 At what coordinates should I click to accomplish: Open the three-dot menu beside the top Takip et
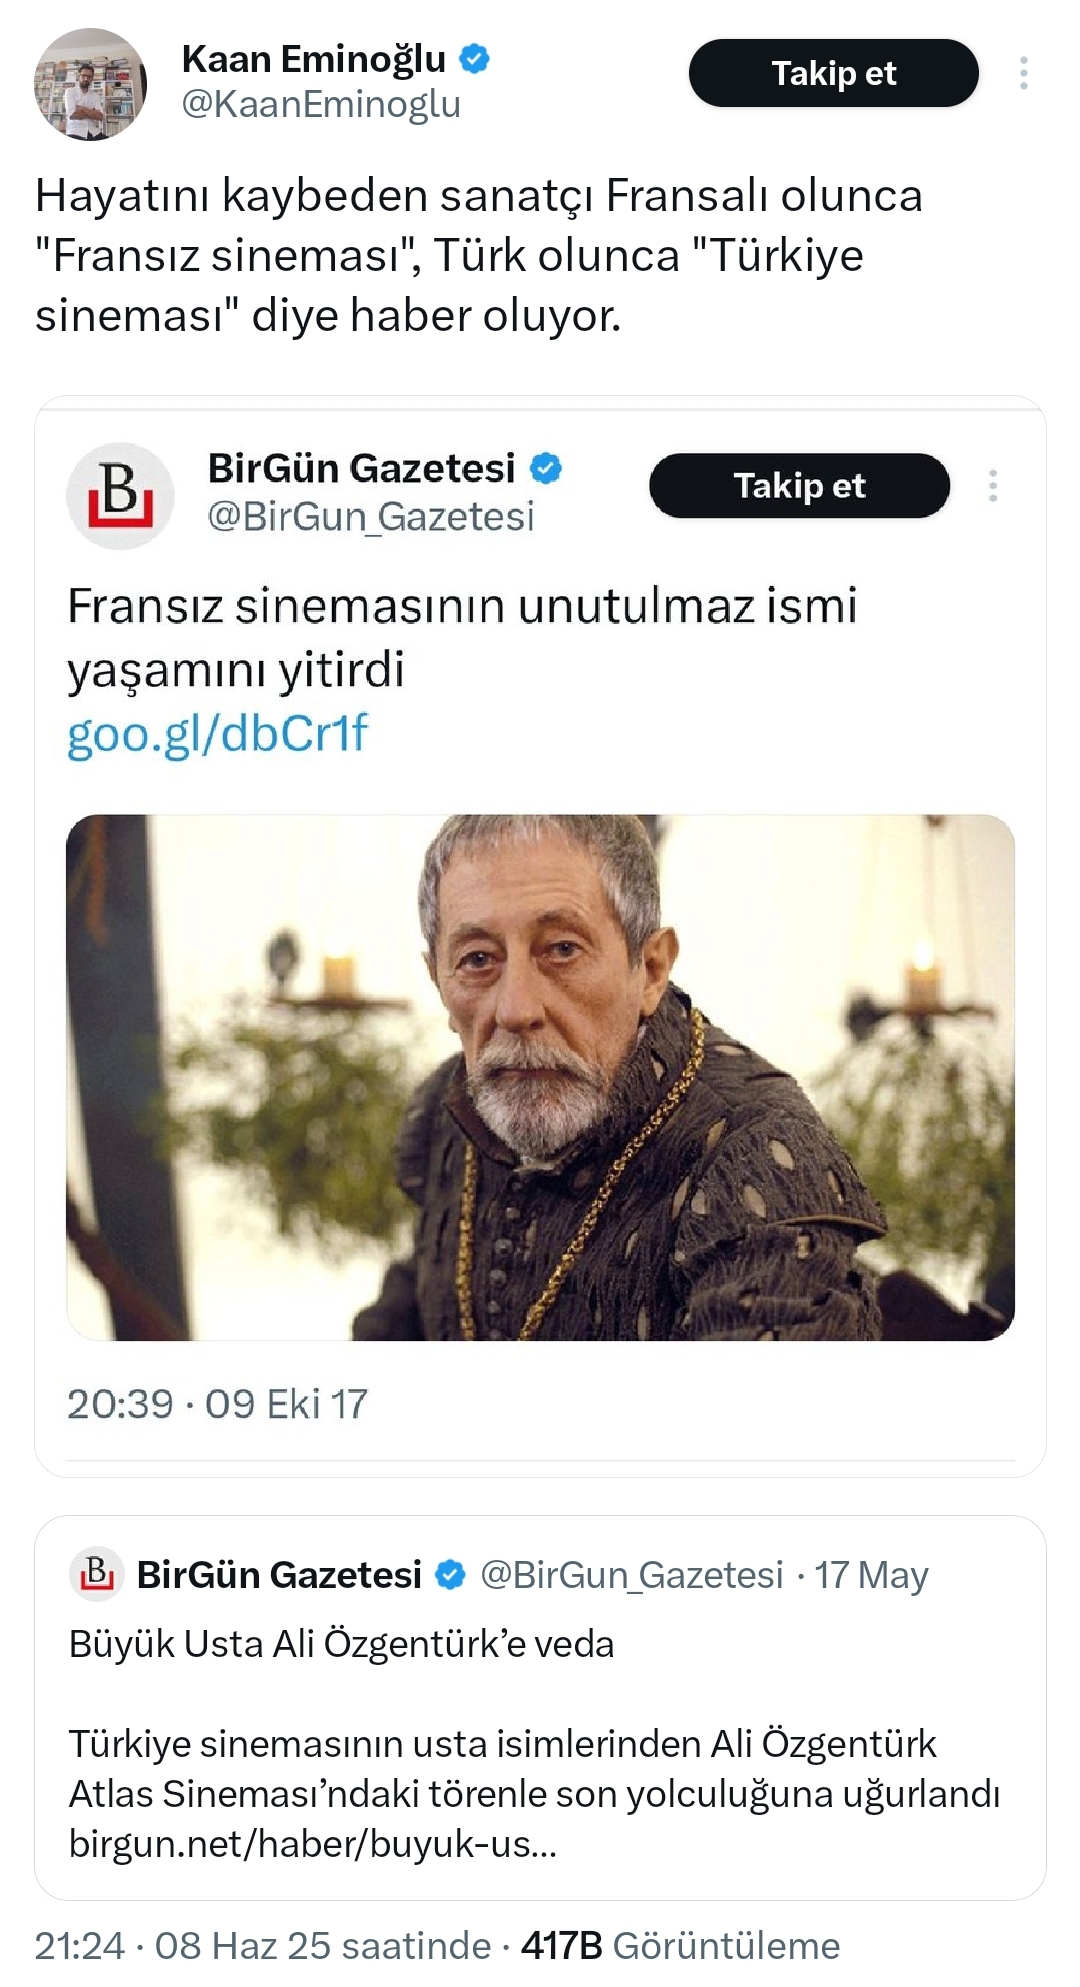pyautogui.click(x=1023, y=73)
